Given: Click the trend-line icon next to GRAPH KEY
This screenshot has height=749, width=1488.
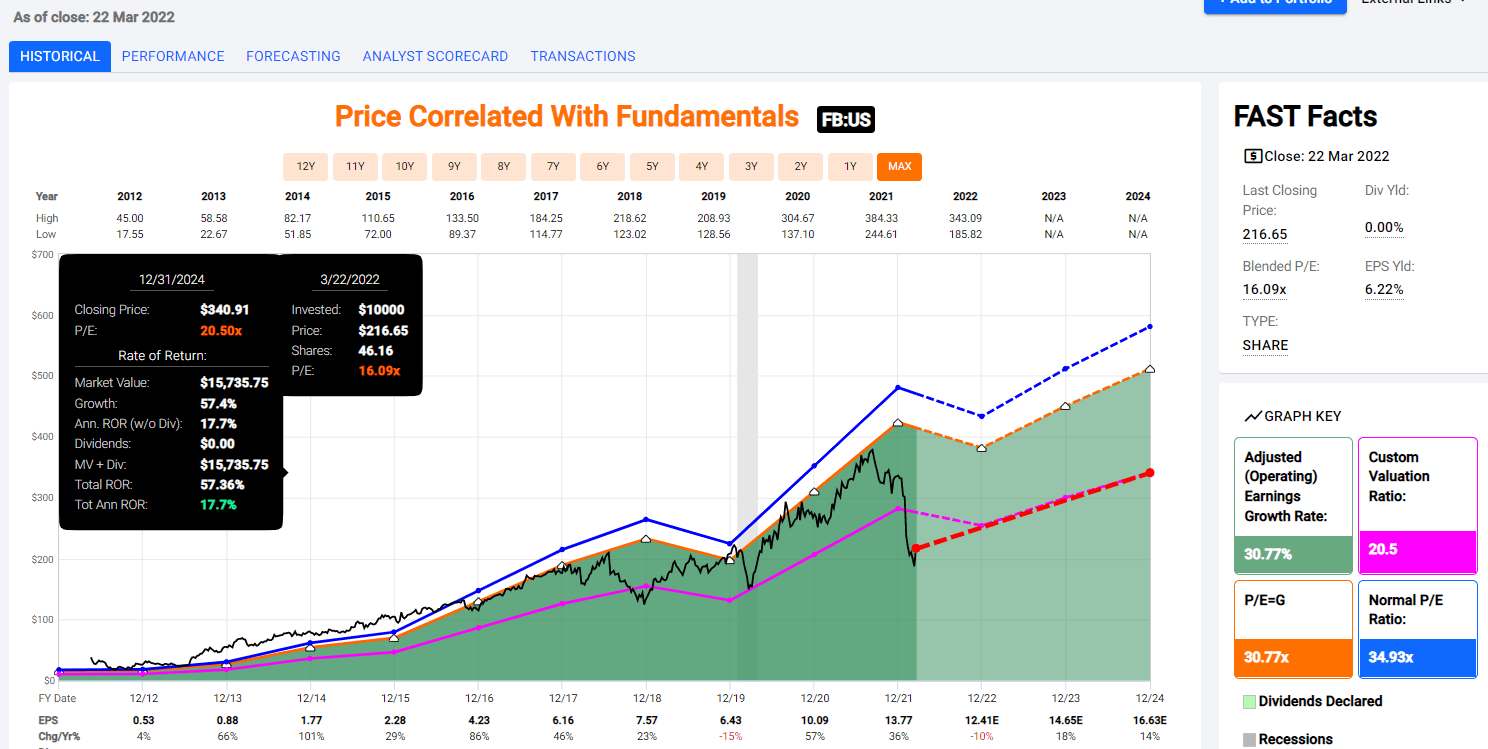Looking at the screenshot, I should click(x=1253, y=416).
